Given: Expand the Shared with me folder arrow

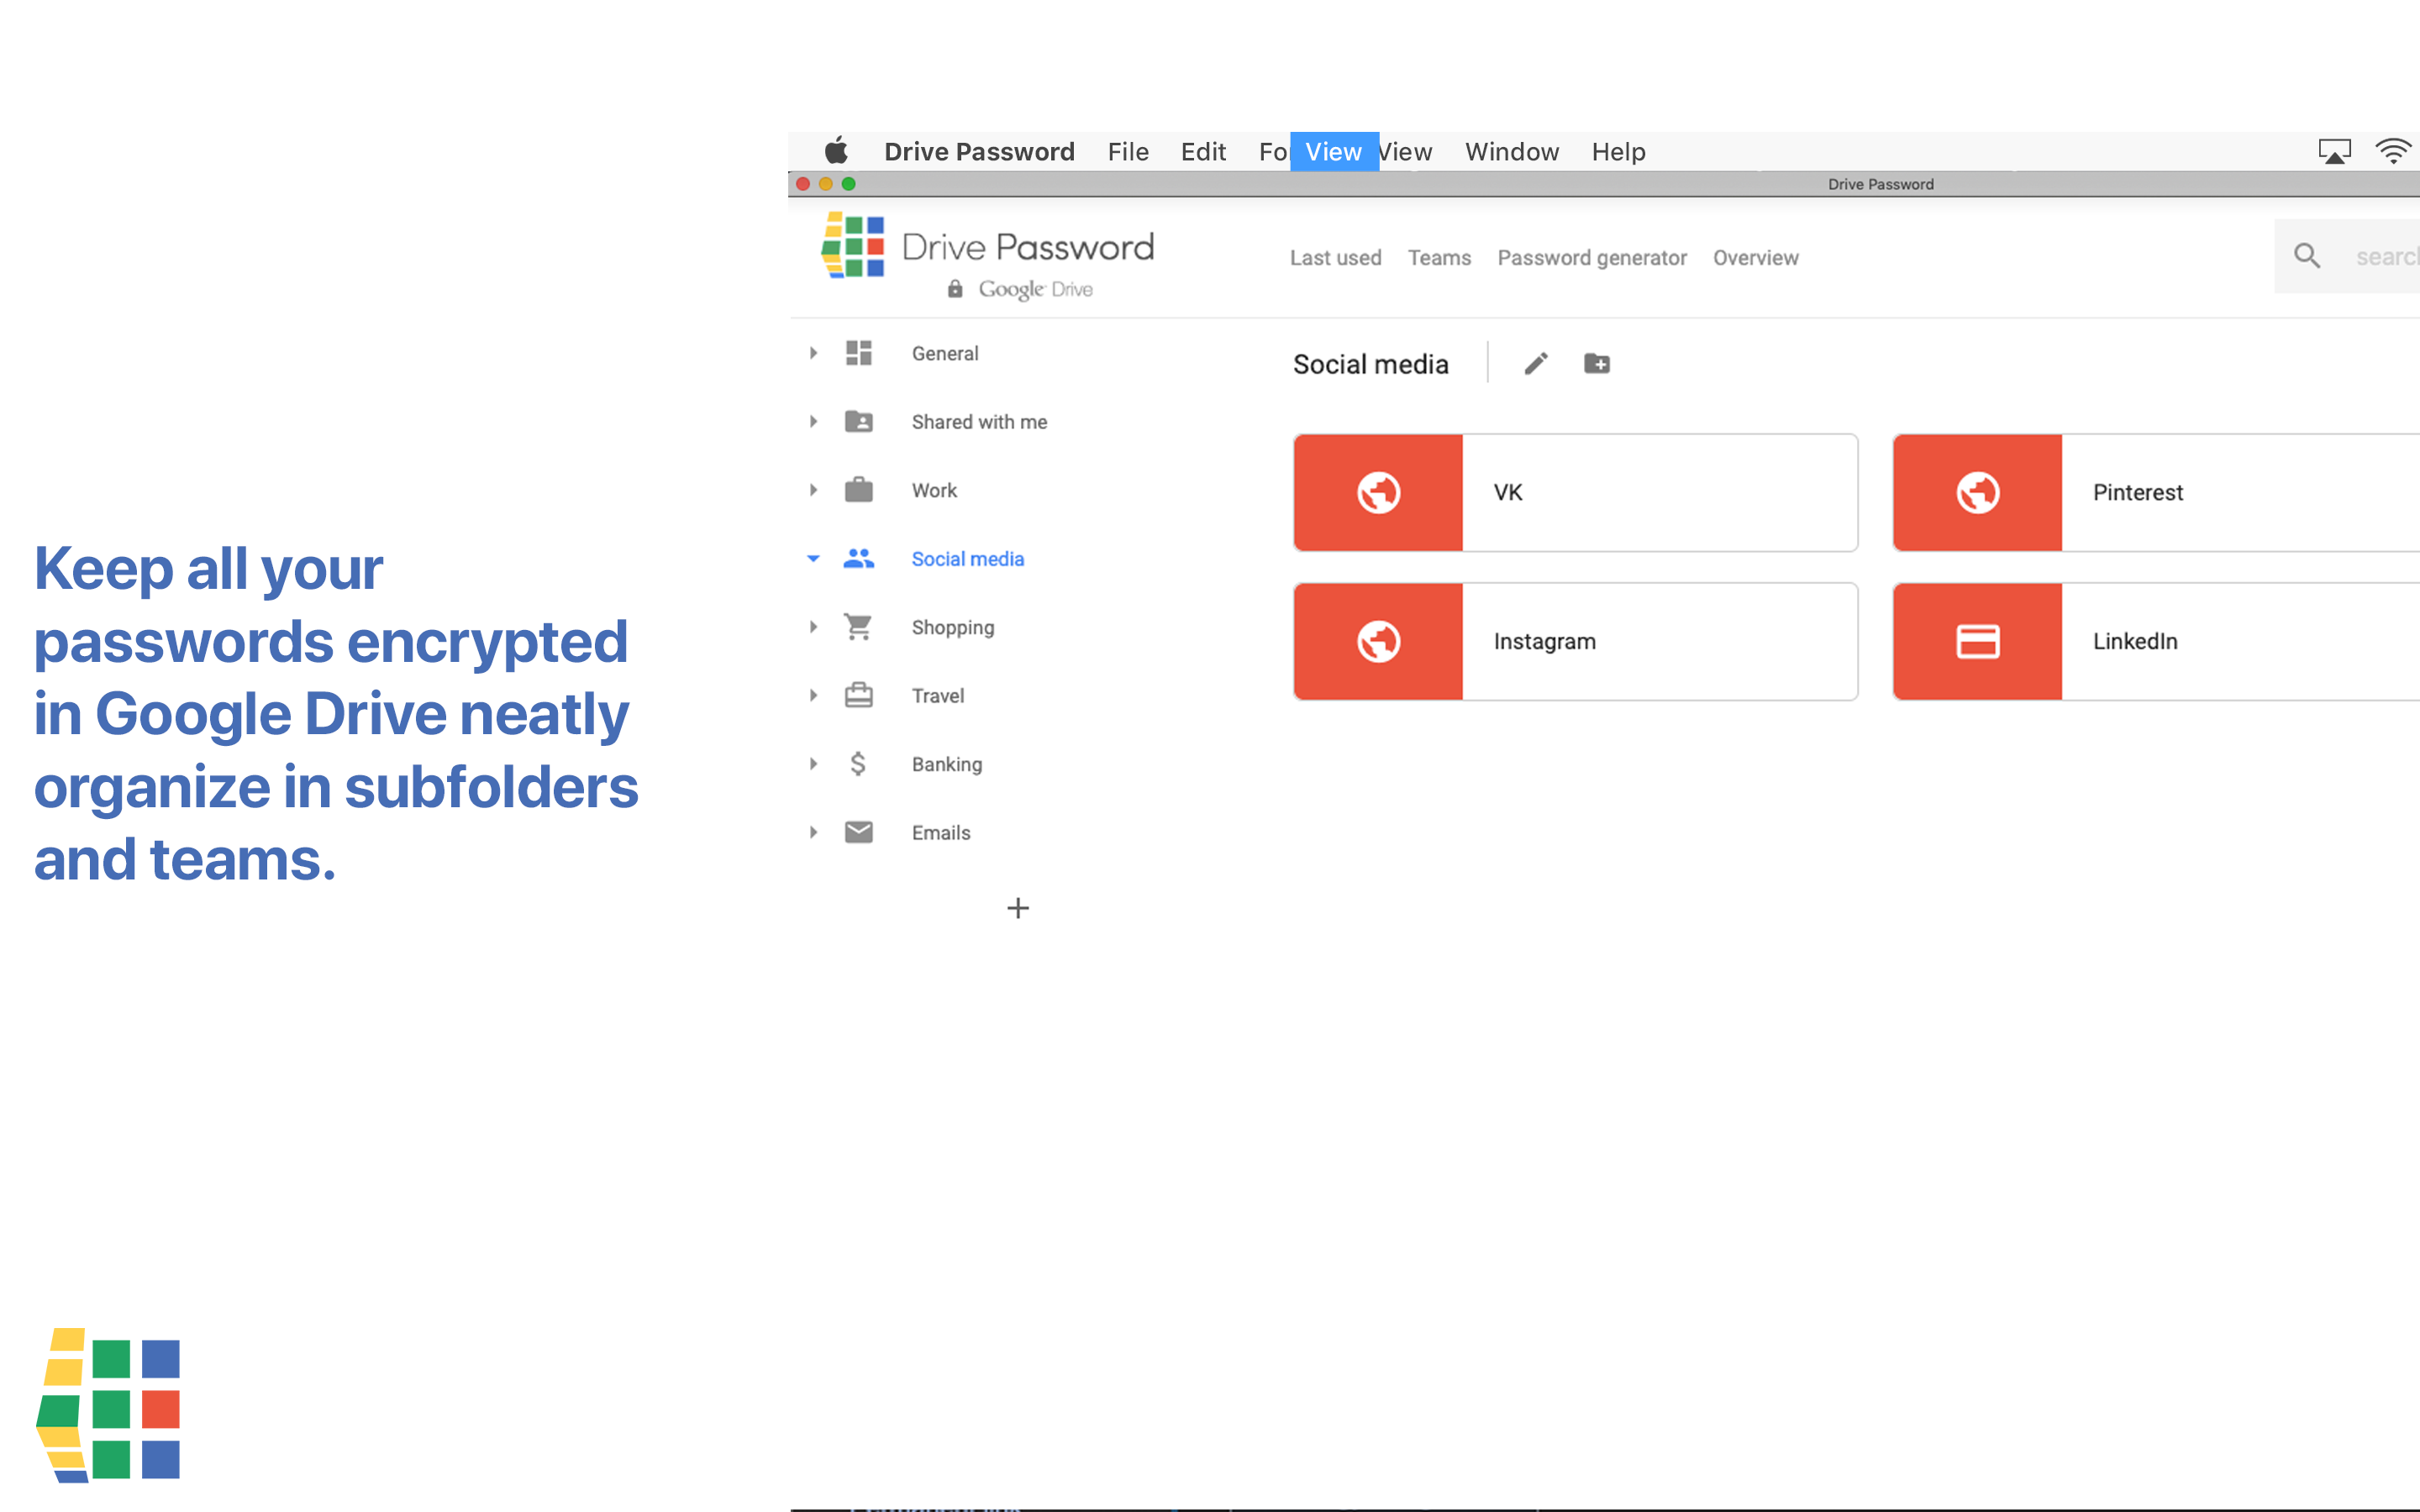Looking at the screenshot, I should 813,422.
